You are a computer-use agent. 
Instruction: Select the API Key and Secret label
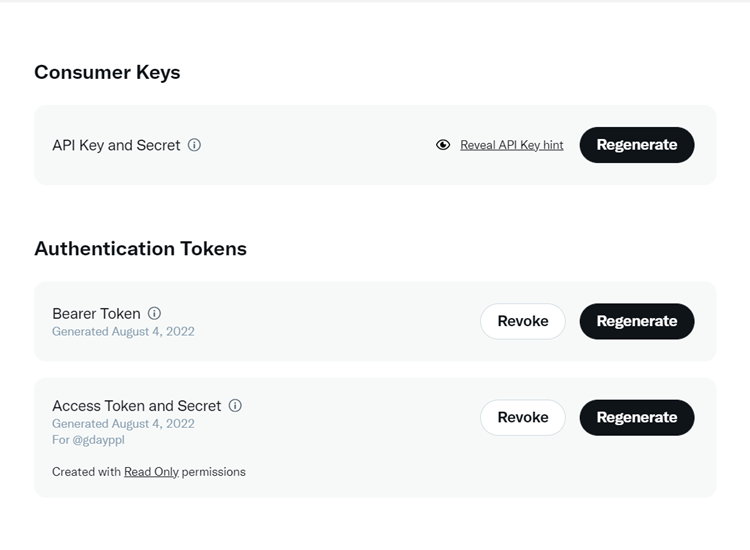tap(116, 145)
